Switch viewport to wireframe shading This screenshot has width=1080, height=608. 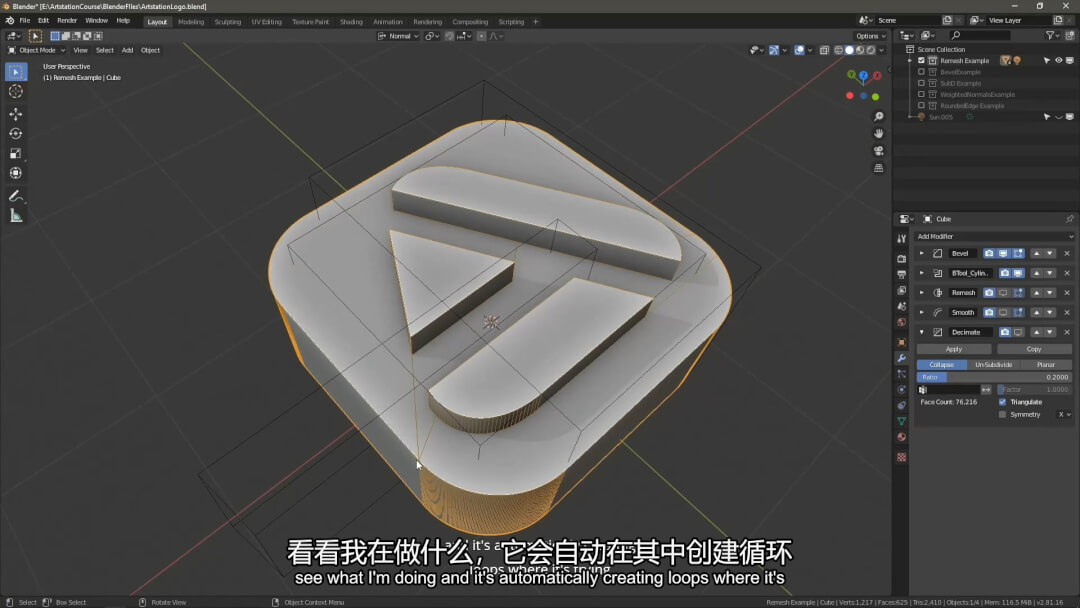[x=838, y=50]
